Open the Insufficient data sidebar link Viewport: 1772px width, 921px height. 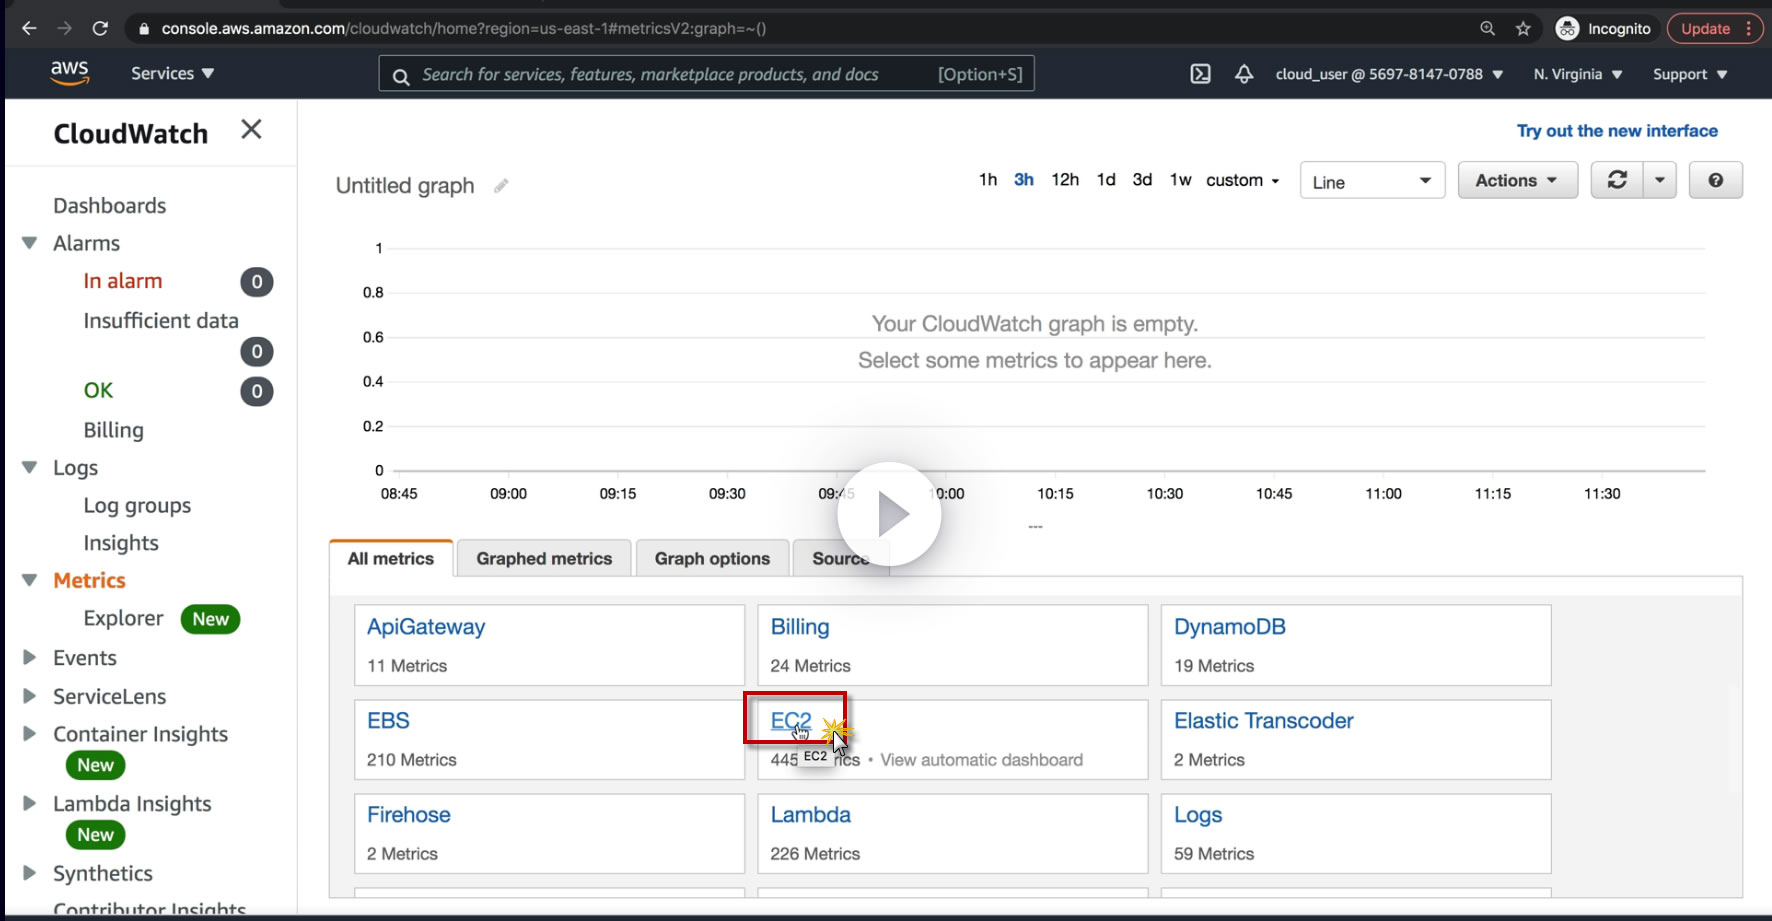(161, 320)
